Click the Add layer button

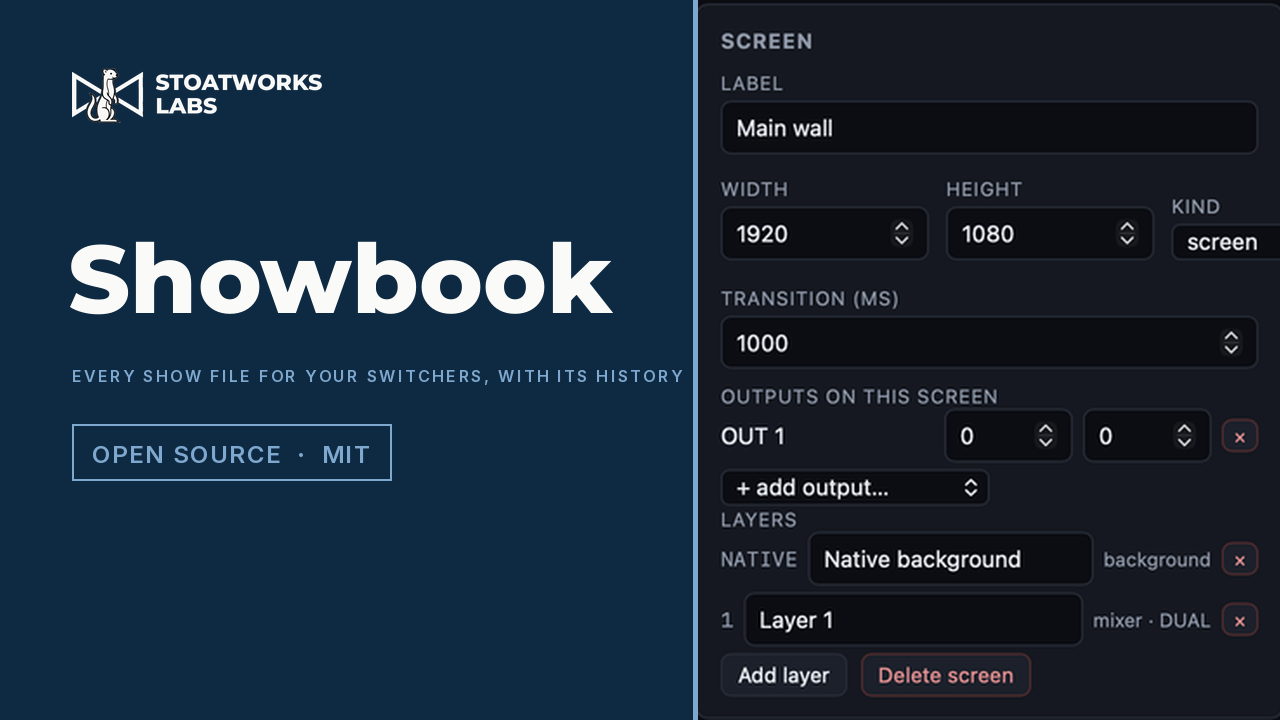784,675
